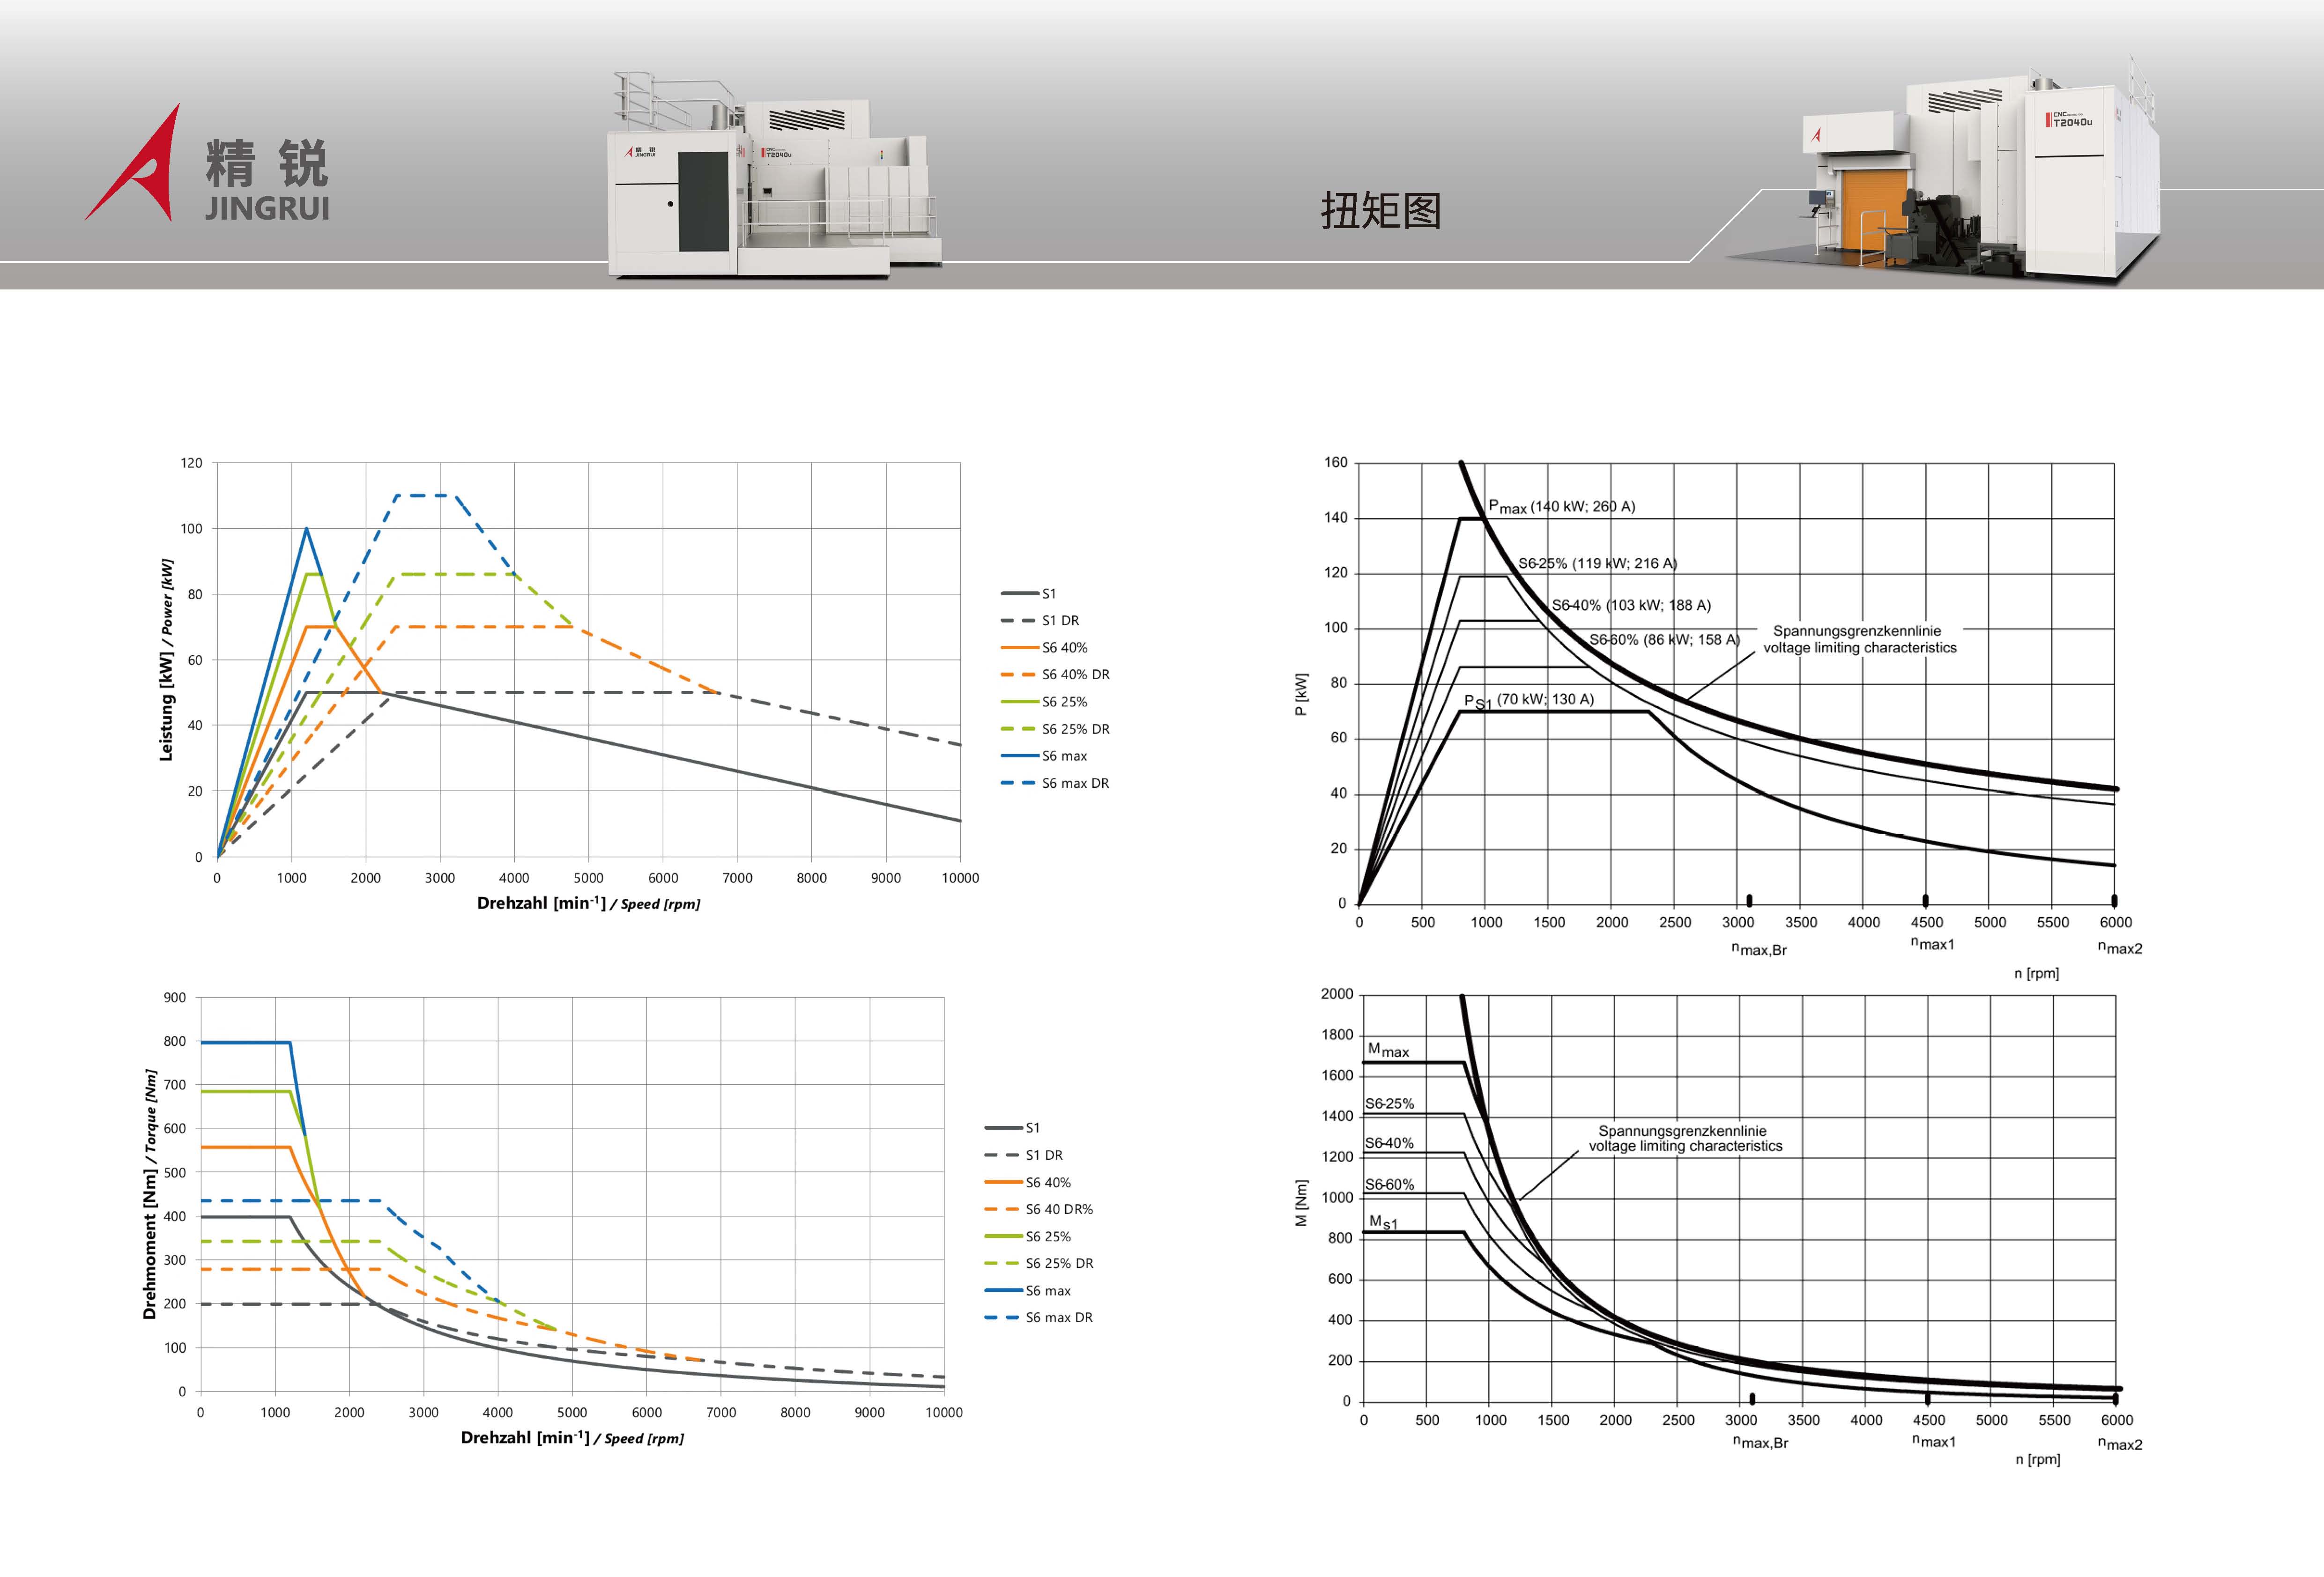Viewport: 2324px width, 1577px height.
Task: Click nmax1 marker on power diagram axis
Action: pyautogui.click(x=1925, y=901)
